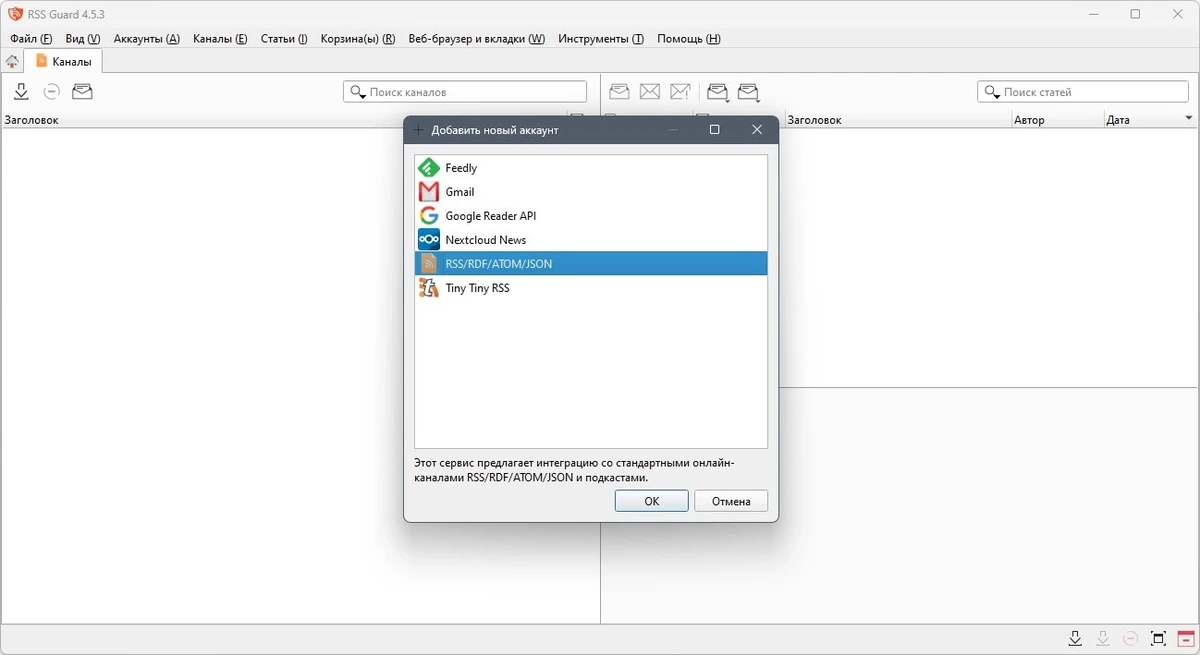Switch to the Каналы tab
The width and height of the screenshot is (1200, 655).
[64, 62]
